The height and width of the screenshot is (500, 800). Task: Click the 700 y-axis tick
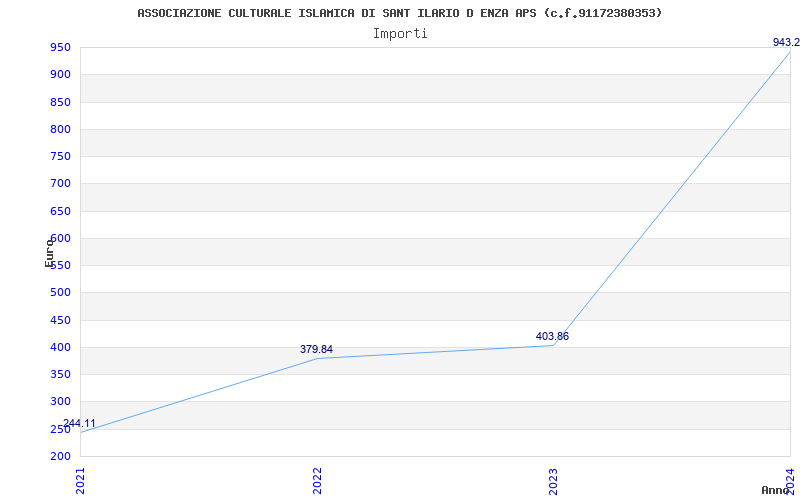point(60,184)
